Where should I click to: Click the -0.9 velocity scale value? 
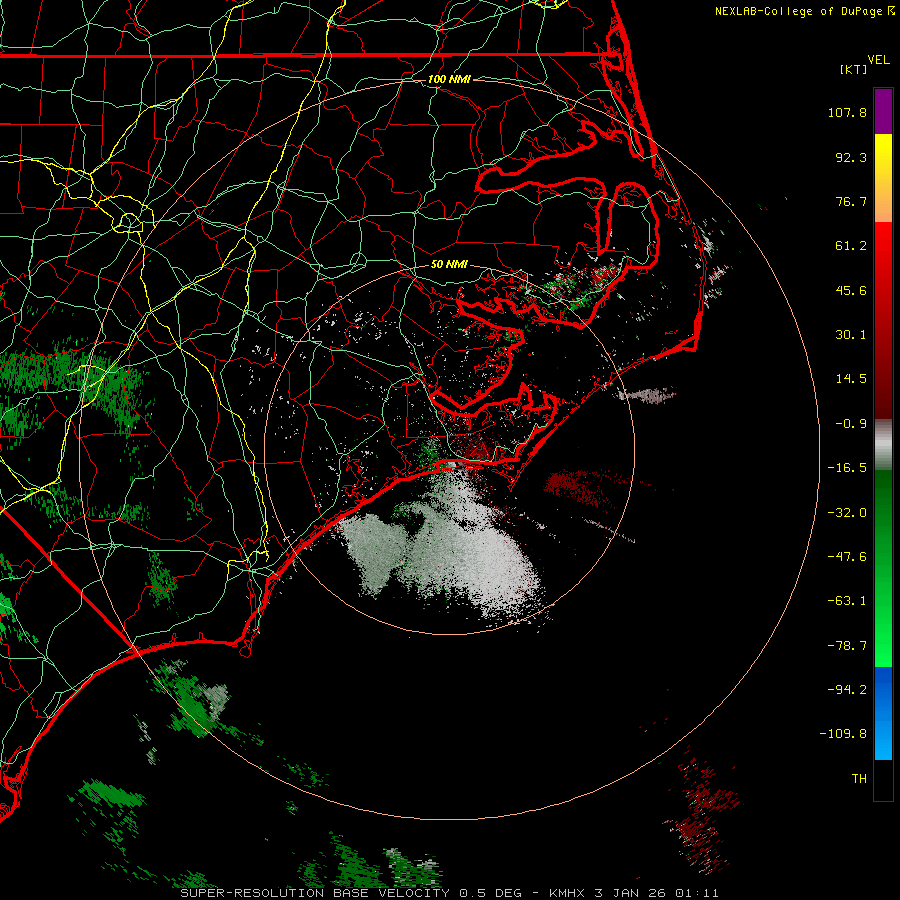(x=851, y=424)
